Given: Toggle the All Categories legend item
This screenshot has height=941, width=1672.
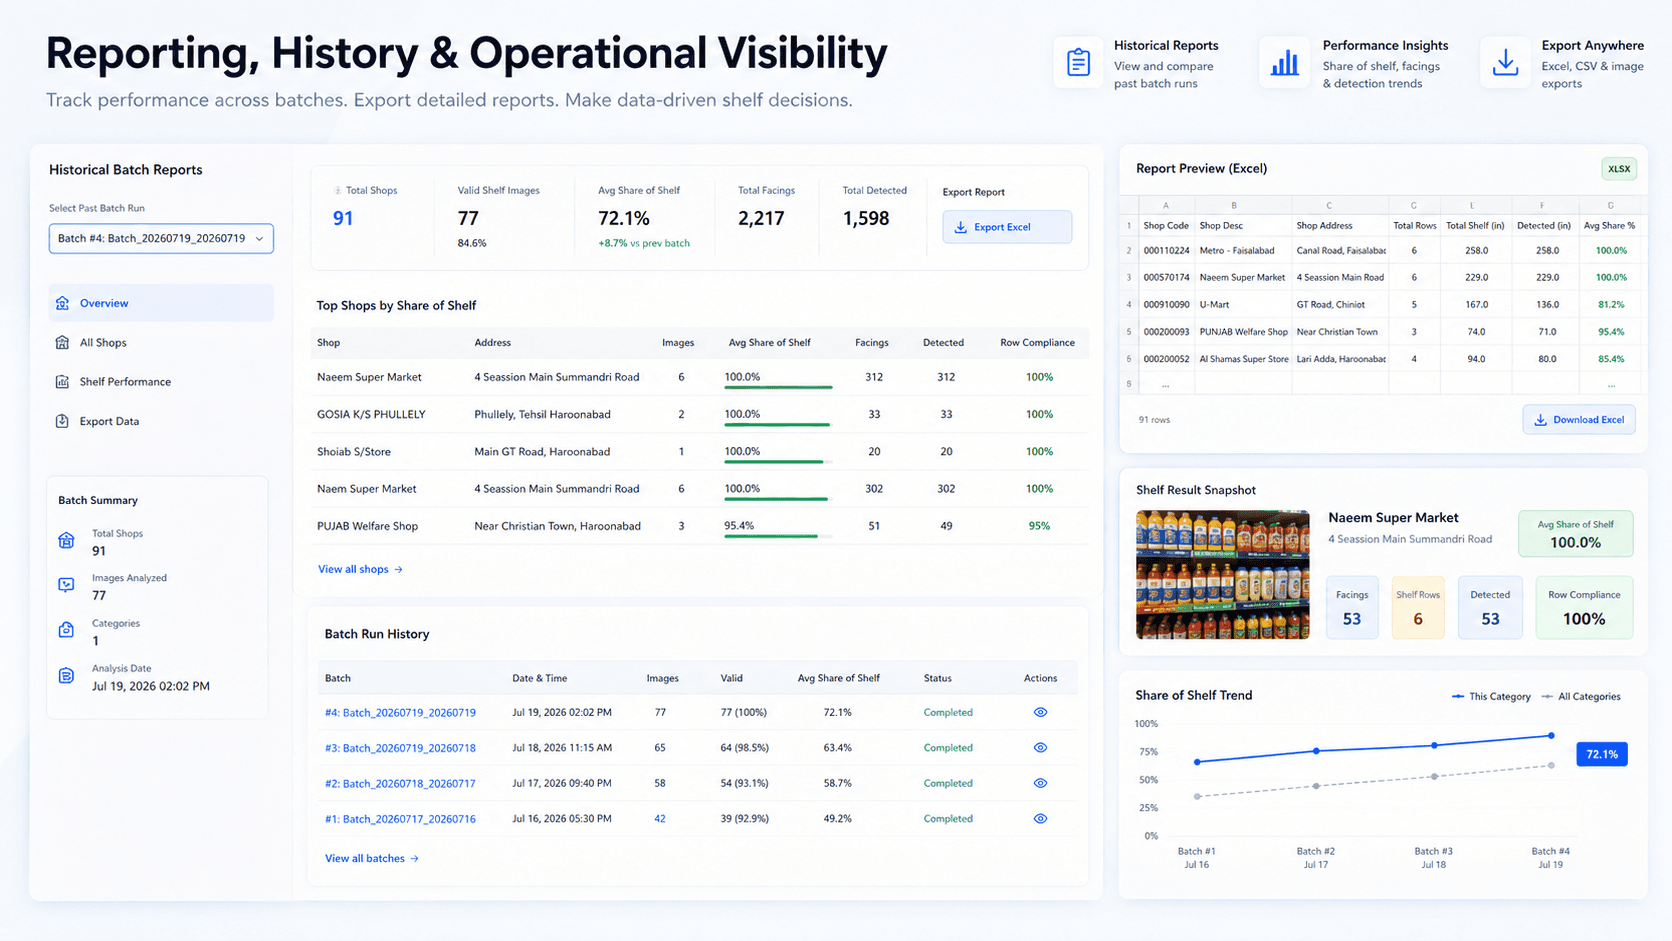Looking at the screenshot, I should pyautogui.click(x=1581, y=697).
